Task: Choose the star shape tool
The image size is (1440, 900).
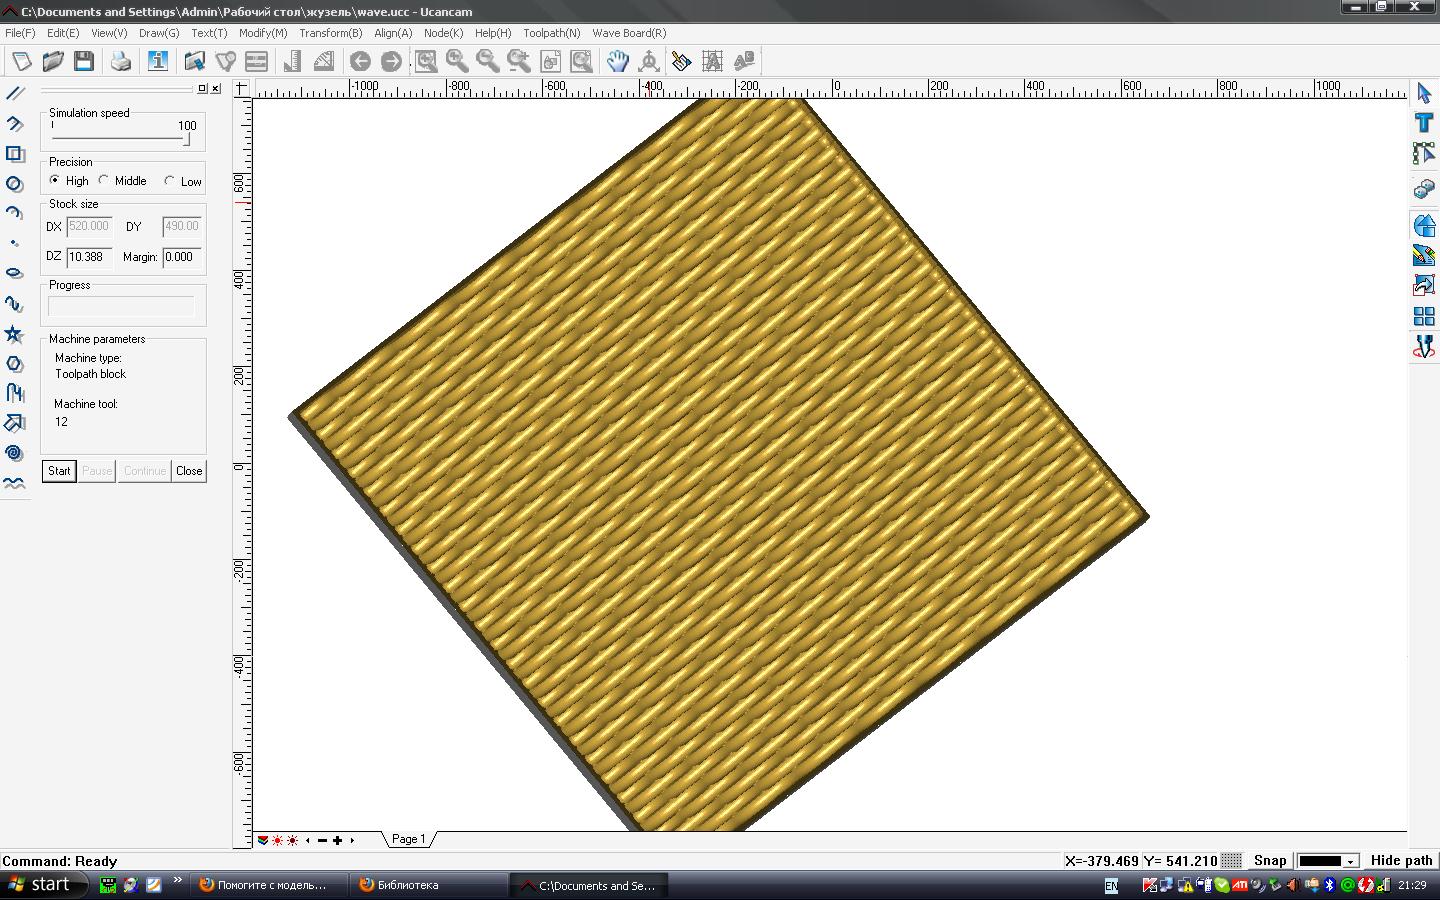Action: (15, 333)
